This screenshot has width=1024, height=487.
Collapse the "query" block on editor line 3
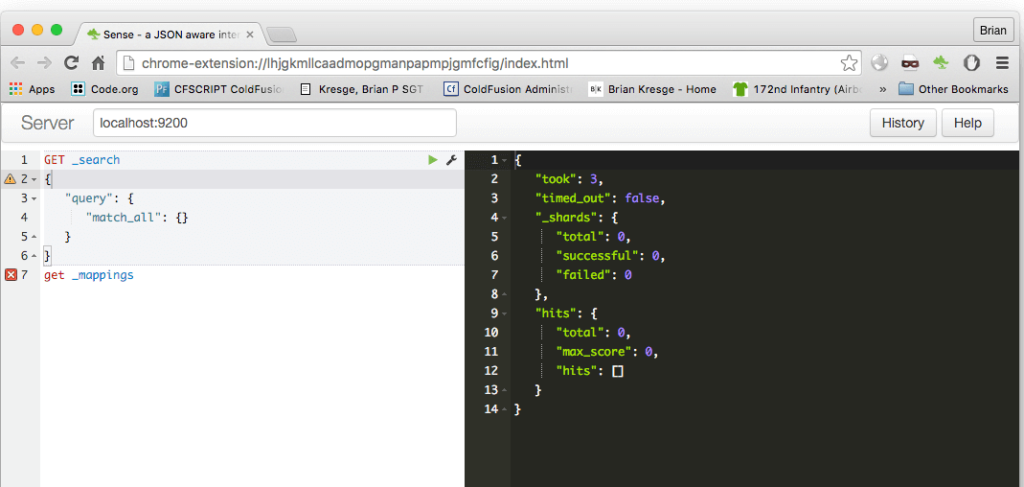click(x=36, y=198)
